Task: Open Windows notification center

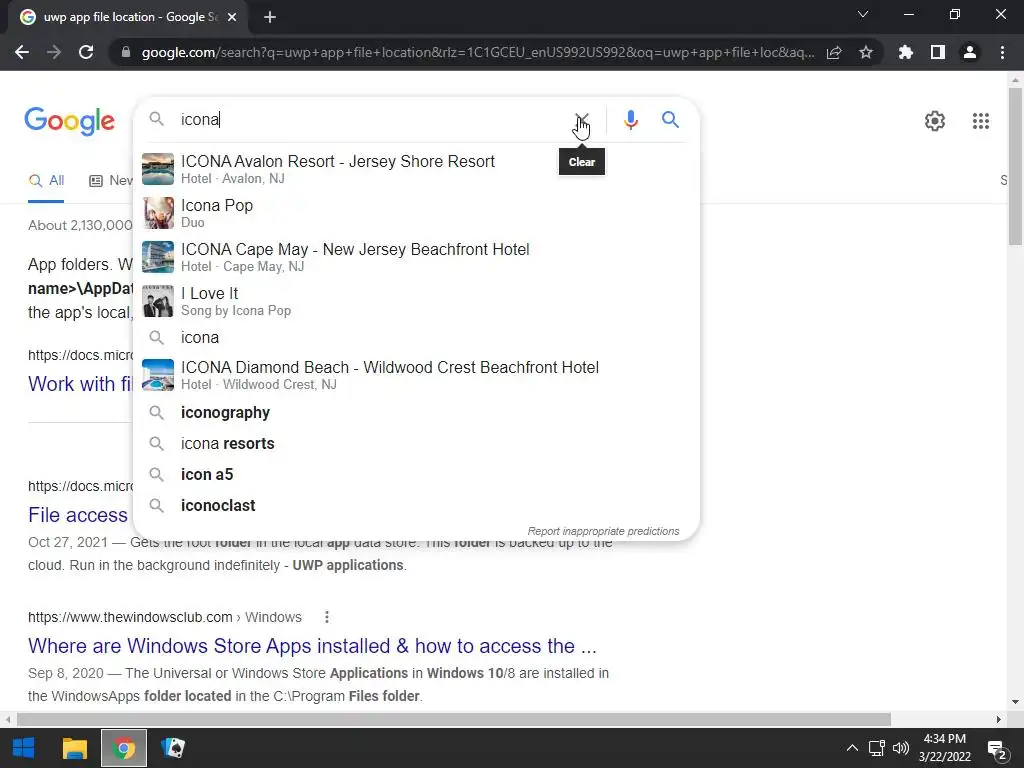Action: pyautogui.click(x=997, y=749)
